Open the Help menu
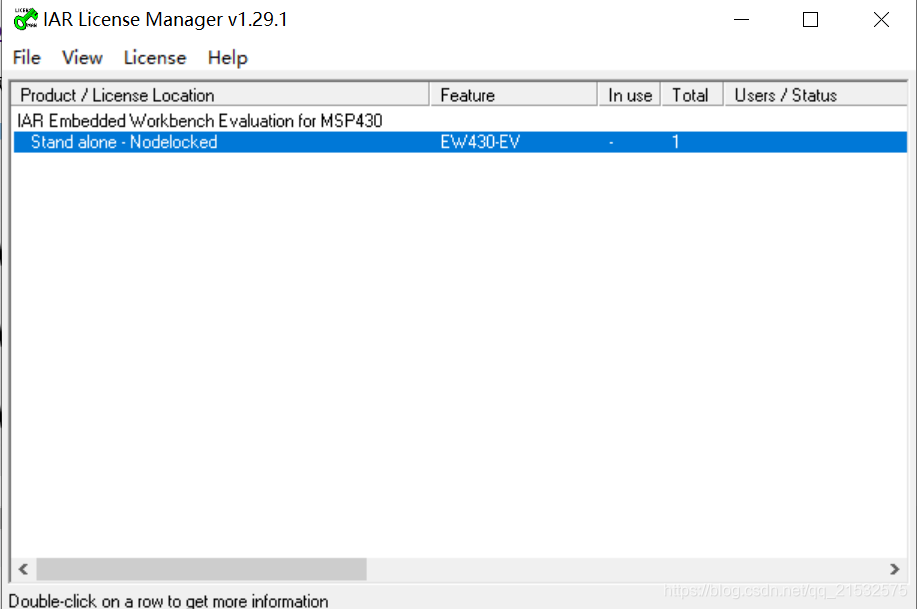The width and height of the screenshot is (917, 609). click(227, 57)
